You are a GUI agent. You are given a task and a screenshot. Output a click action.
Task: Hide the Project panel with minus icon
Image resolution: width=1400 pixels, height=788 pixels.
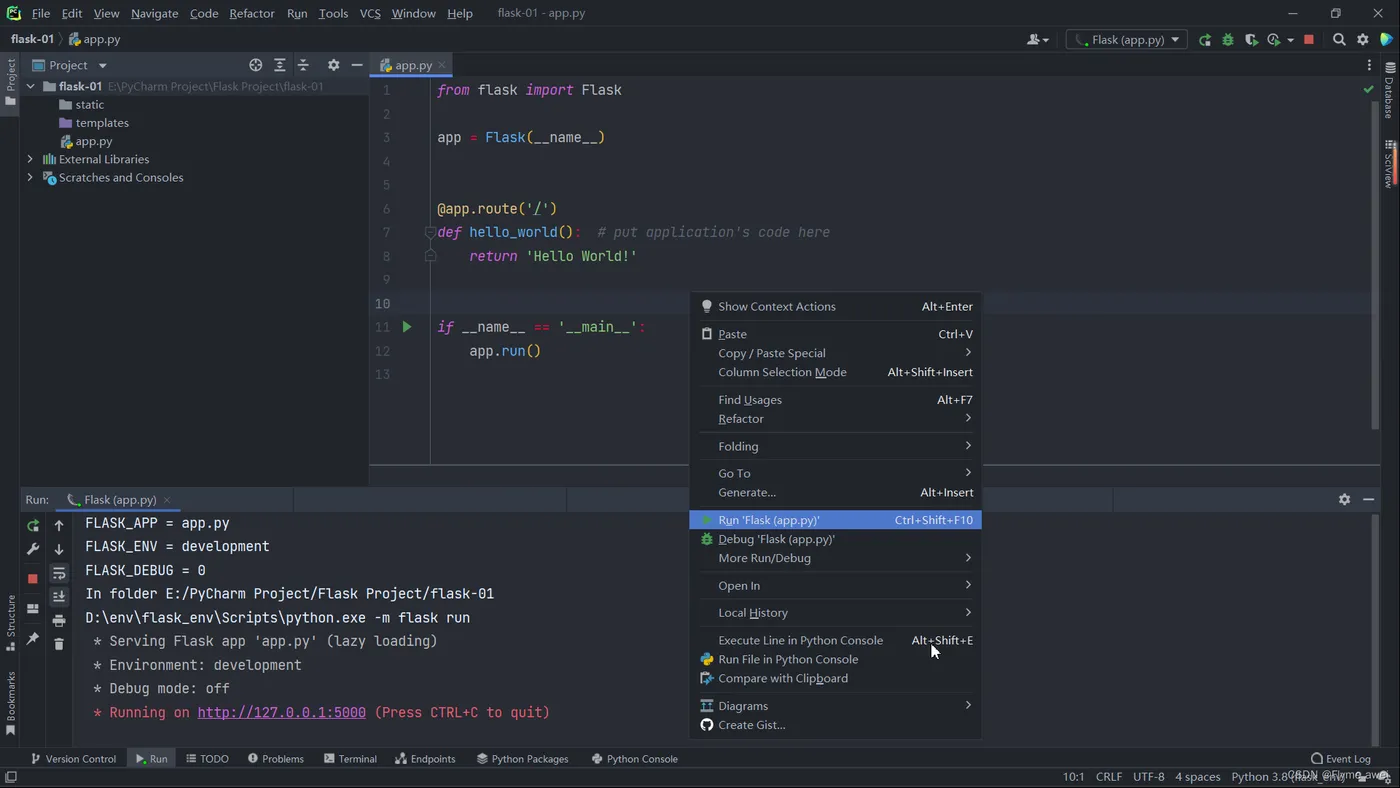coord(357,65)
